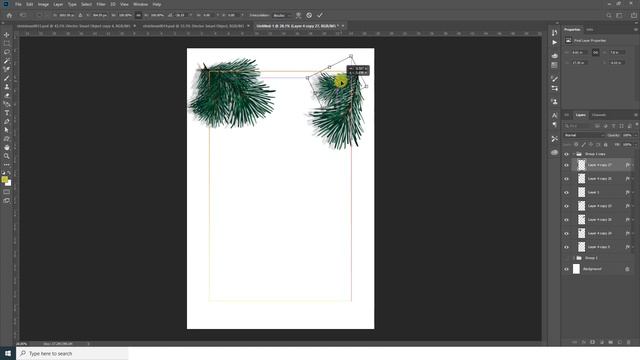The image size is (640, 360).
Task: Toggle the aspect ratio link icon
Action: pyautogui.click(x=138, y=15)
